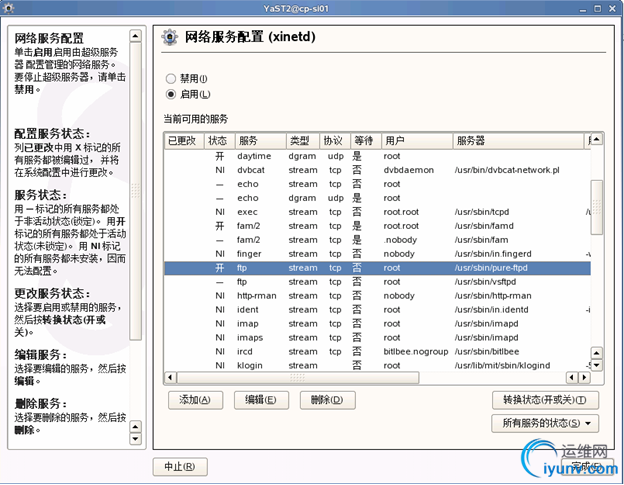Screen dimensions: 624x485
Task: Select the echo dgram udp row
Action: [x=377, y=198]
